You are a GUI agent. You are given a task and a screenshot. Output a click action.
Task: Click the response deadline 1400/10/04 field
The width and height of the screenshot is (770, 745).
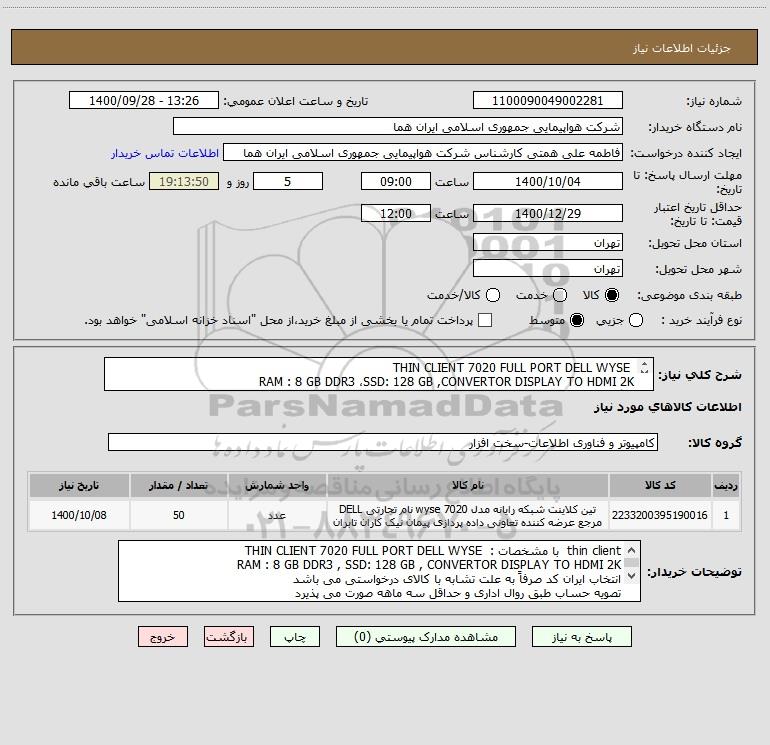pyautogui.click(x=548, y=182)
